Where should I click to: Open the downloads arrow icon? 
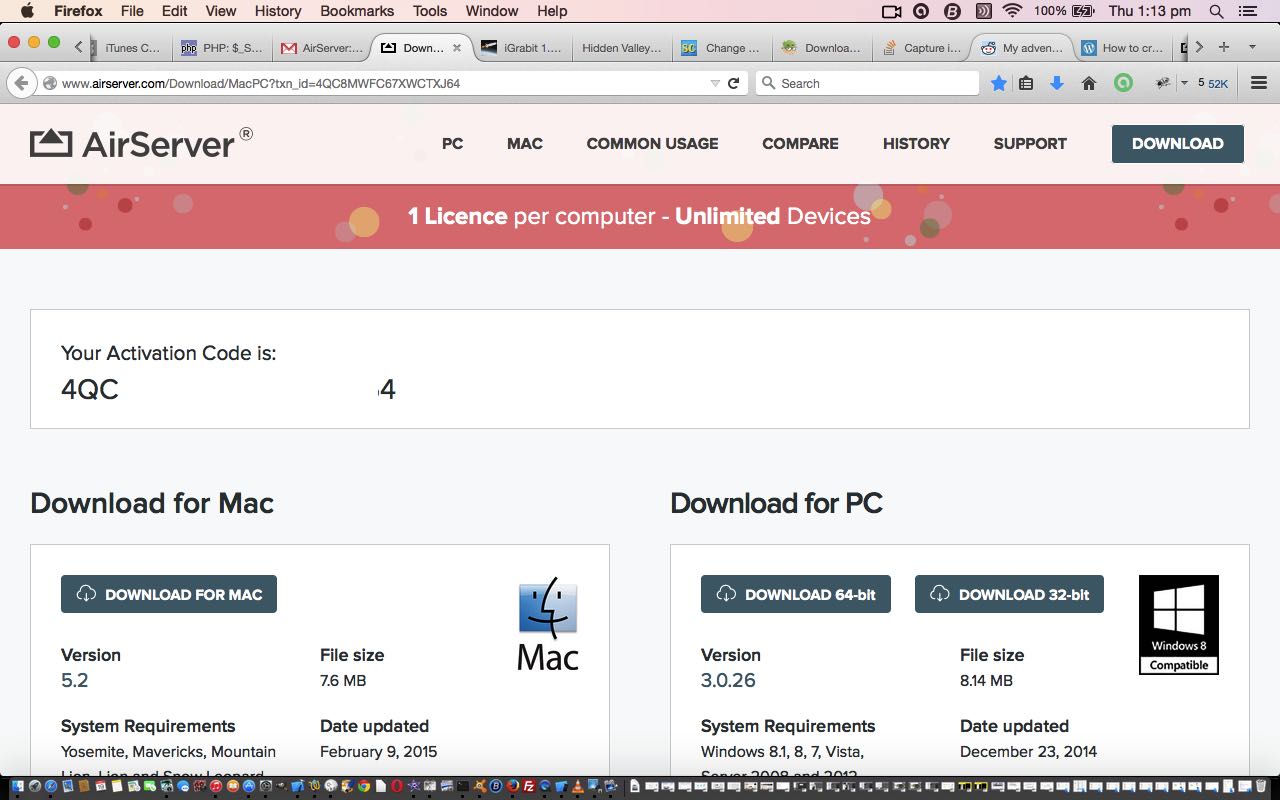point(1057,83)
